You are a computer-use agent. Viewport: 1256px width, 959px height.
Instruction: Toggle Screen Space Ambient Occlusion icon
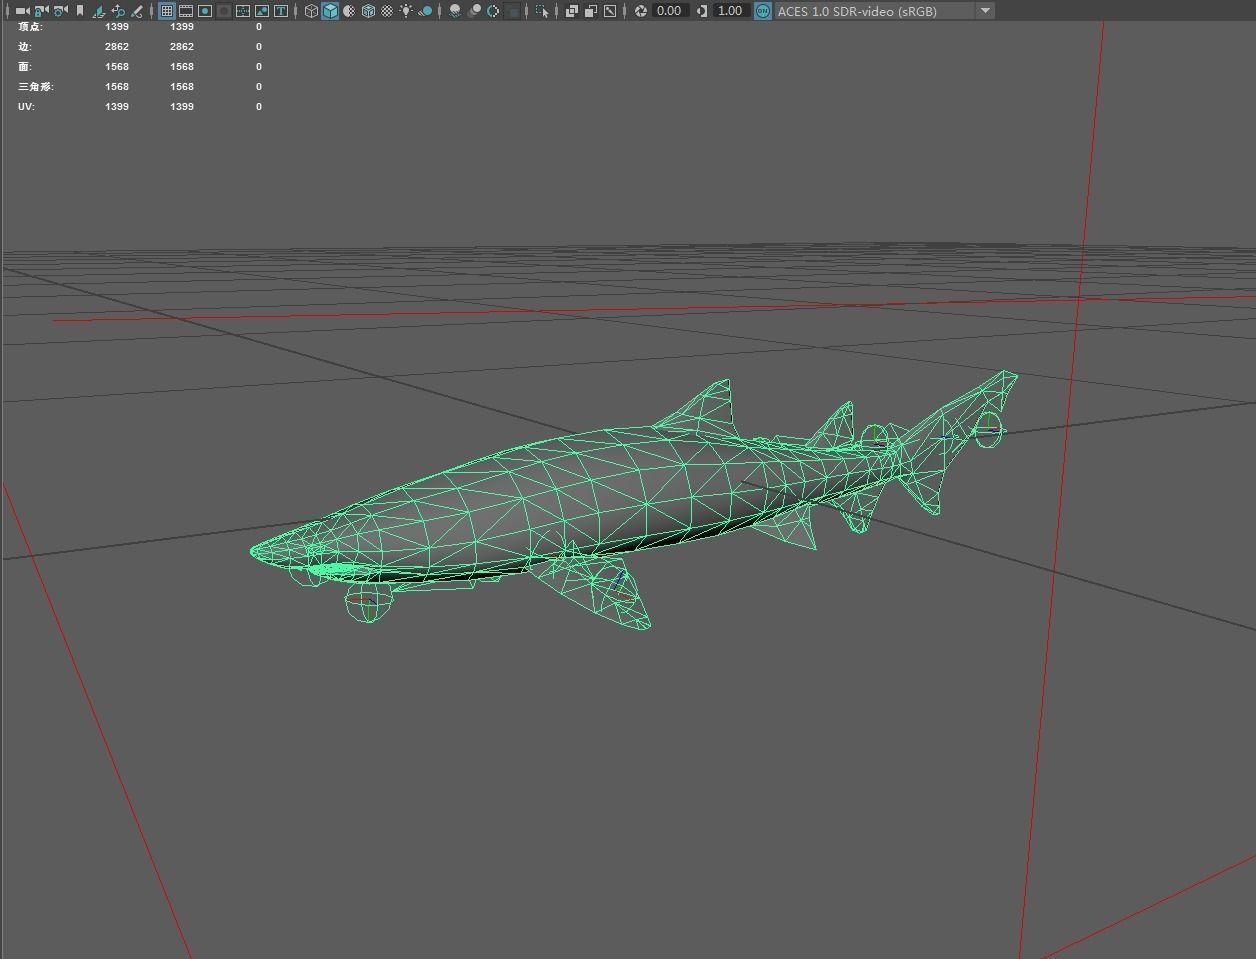(455, 11)
